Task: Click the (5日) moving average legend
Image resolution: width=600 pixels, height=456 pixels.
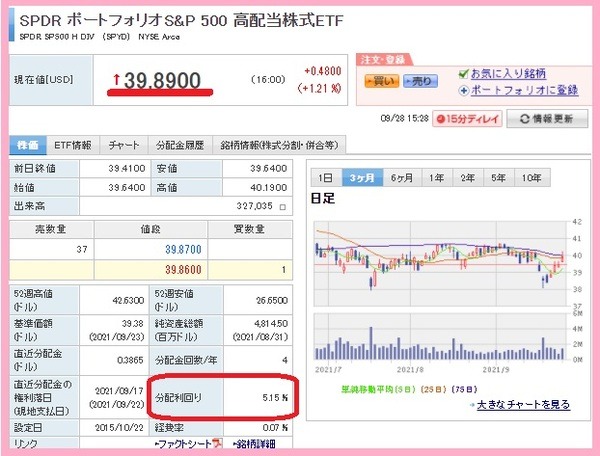Action: tap(406, 389)
